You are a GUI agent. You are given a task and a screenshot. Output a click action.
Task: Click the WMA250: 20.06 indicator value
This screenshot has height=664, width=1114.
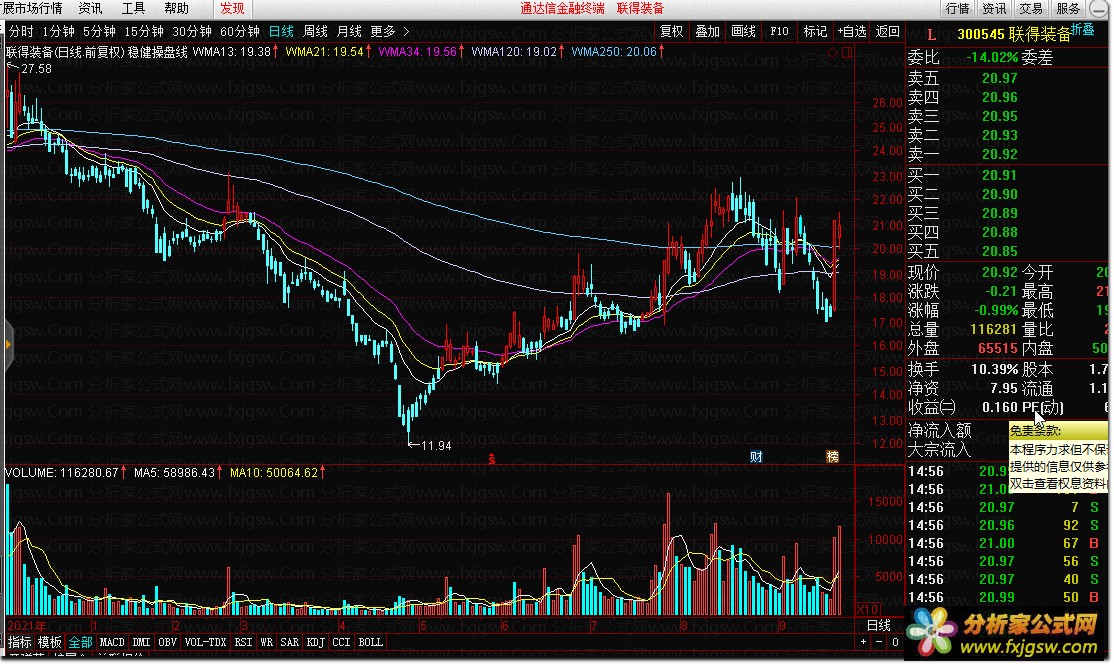pyautogui.click(x=614, y=52)
